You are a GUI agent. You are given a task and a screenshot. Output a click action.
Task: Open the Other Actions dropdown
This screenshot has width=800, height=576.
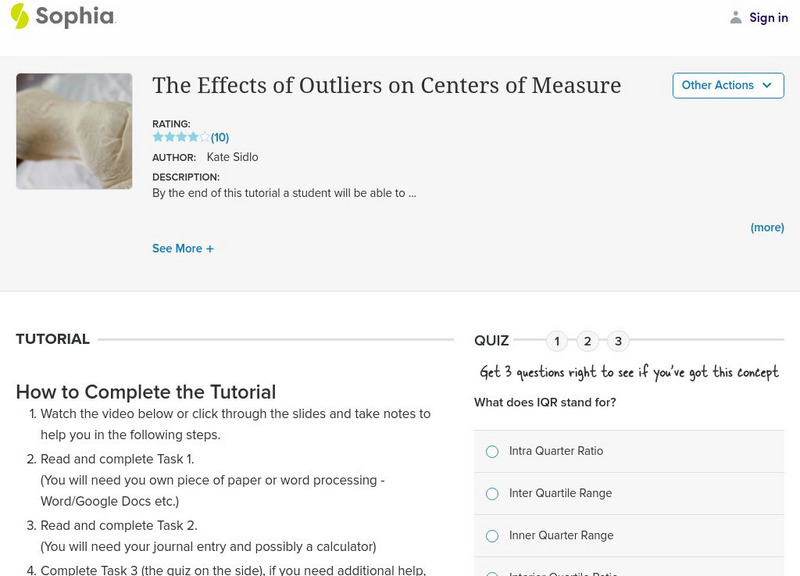coord(728,85)
